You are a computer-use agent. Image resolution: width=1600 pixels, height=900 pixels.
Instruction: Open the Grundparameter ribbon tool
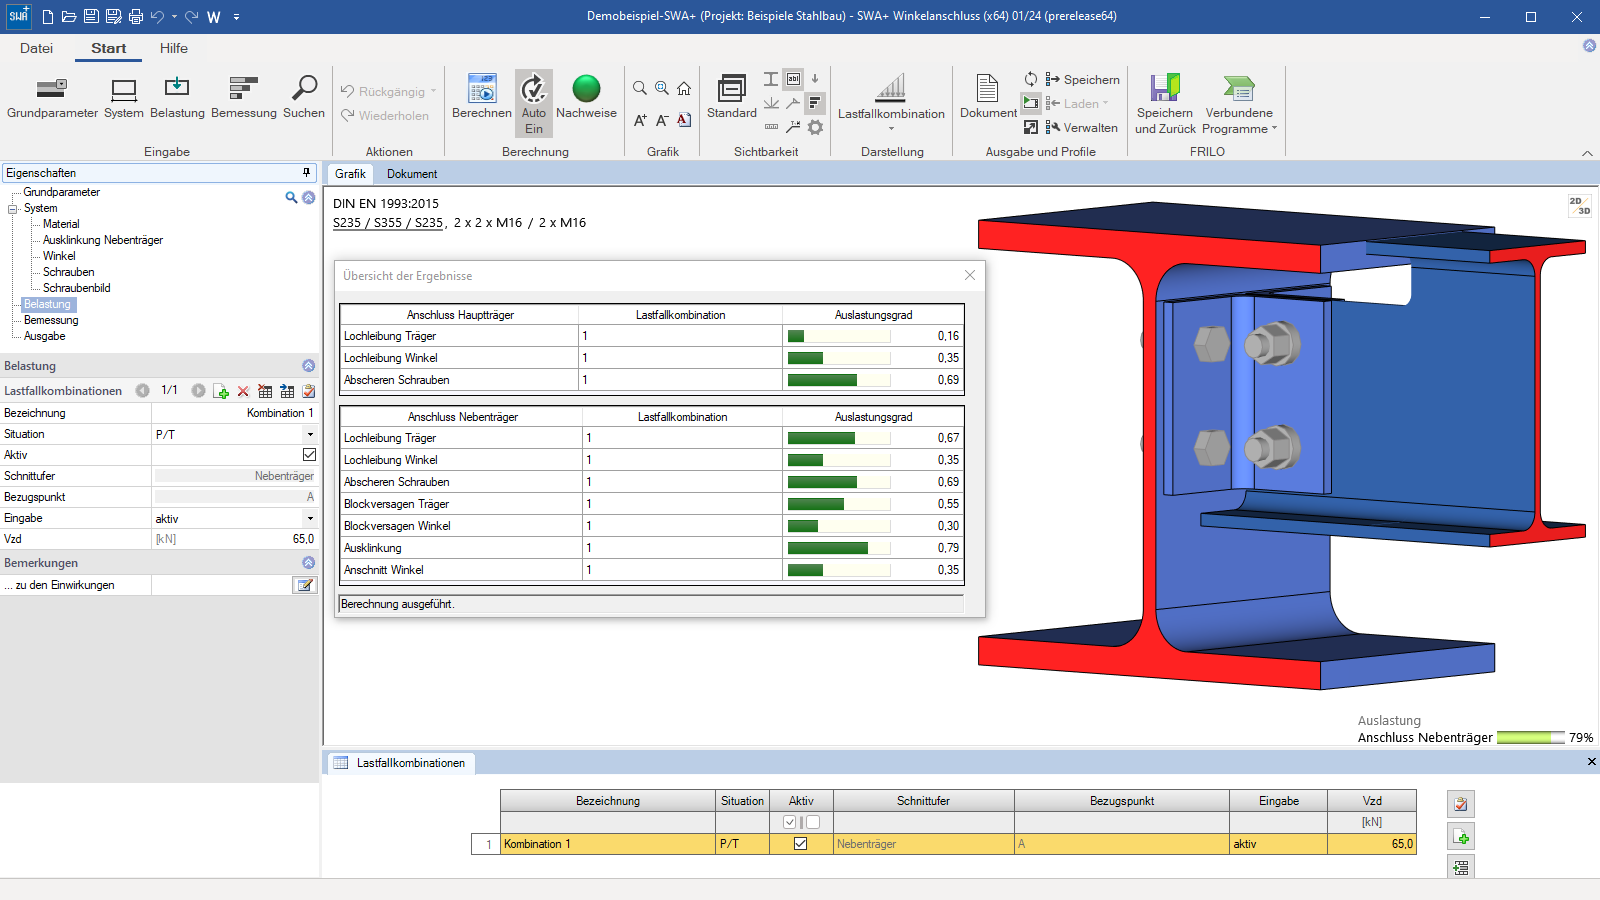(52, 98)
